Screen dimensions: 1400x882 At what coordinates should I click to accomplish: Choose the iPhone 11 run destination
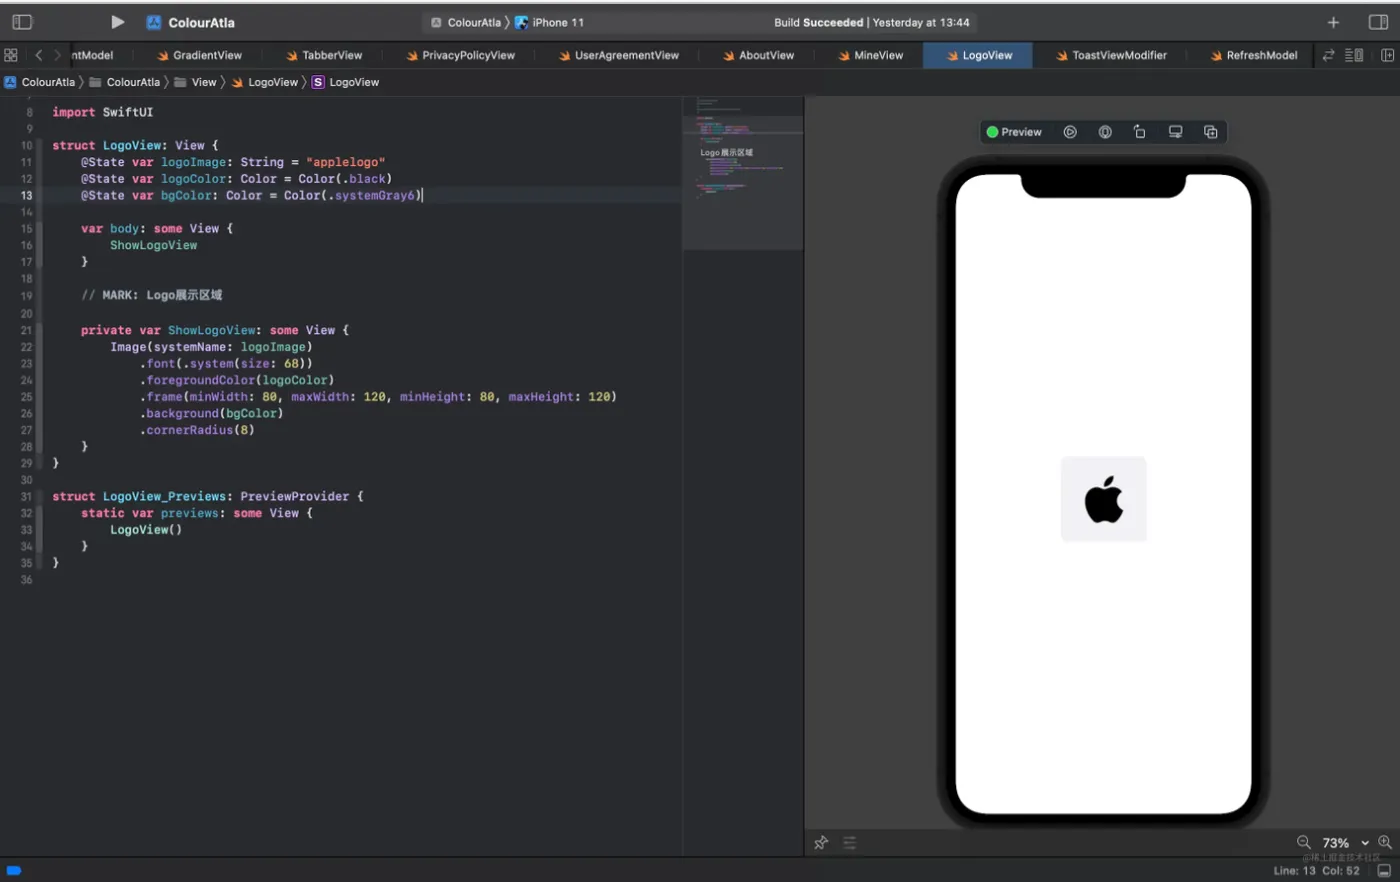[x=549, y=22]
